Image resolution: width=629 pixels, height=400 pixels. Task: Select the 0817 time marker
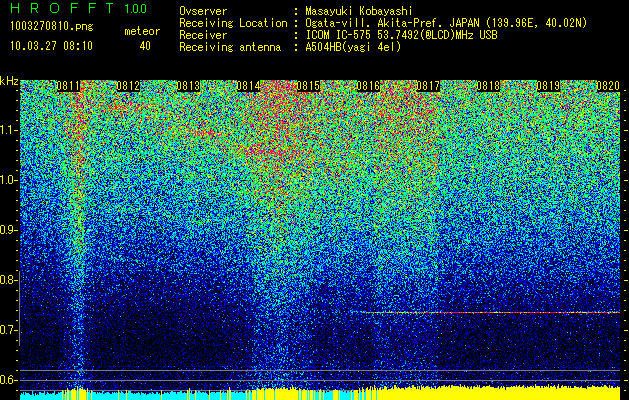pyautogui.click(x=428, y=86)
